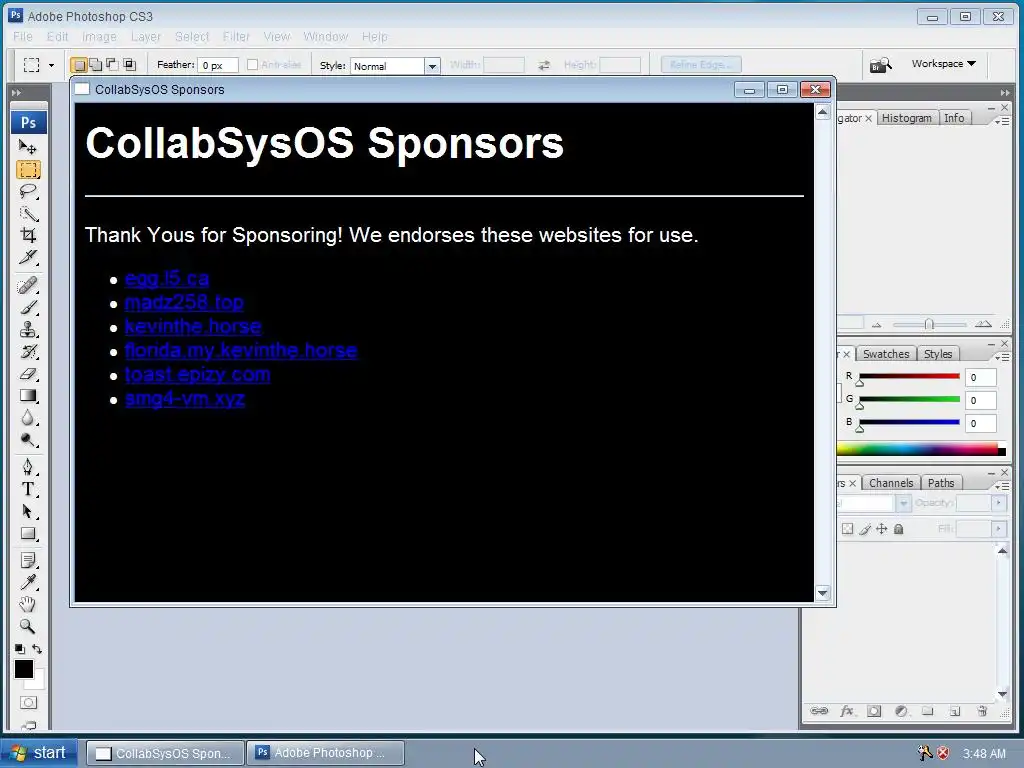Select the Notes tool
Image resolution: width=1024 pixels, height=768 pixels.
28,560
